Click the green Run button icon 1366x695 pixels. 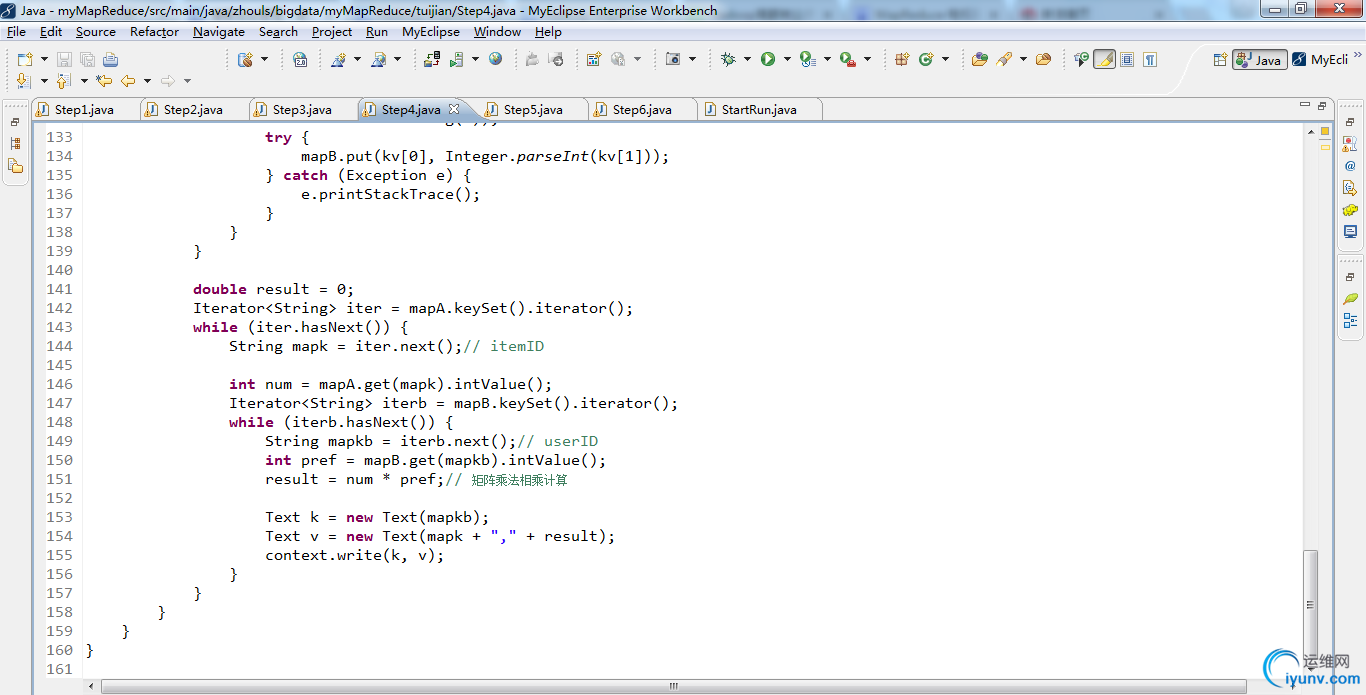(x=768, y=59)
